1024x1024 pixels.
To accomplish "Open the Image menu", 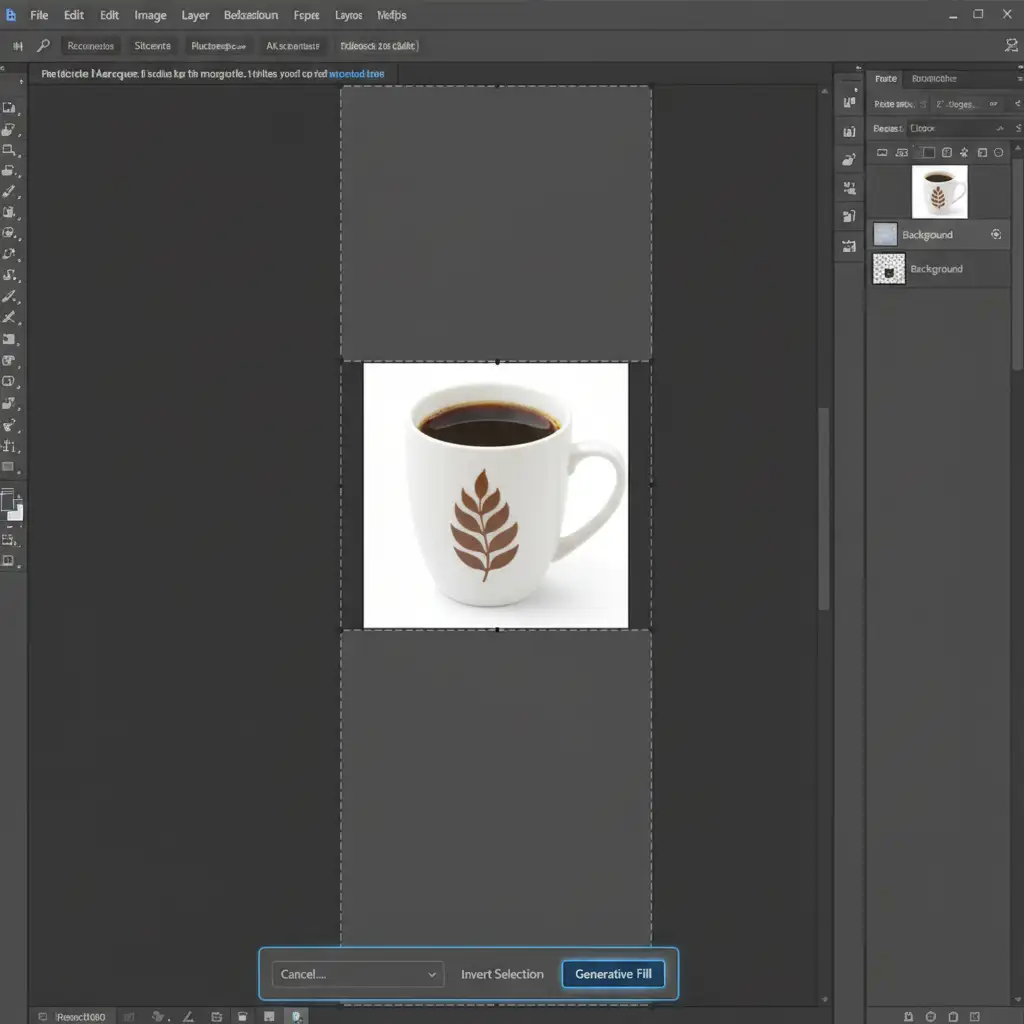I will tap(150, 16).
